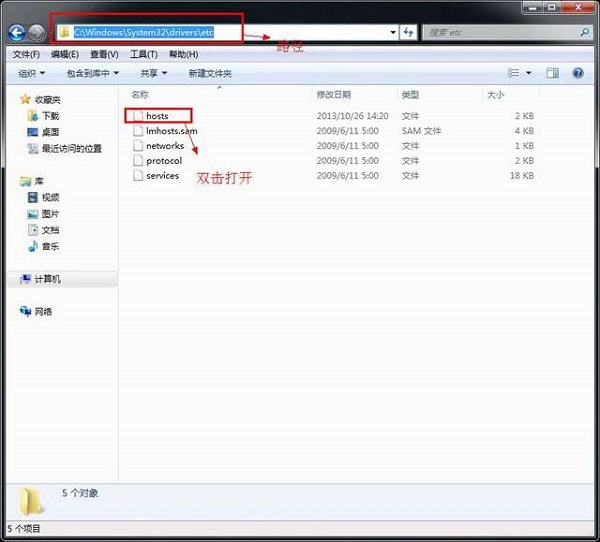The width and height of the screenshot is (600, 542).
Task: Select 库 in the navigation pane
Action: tap(39, 181)
